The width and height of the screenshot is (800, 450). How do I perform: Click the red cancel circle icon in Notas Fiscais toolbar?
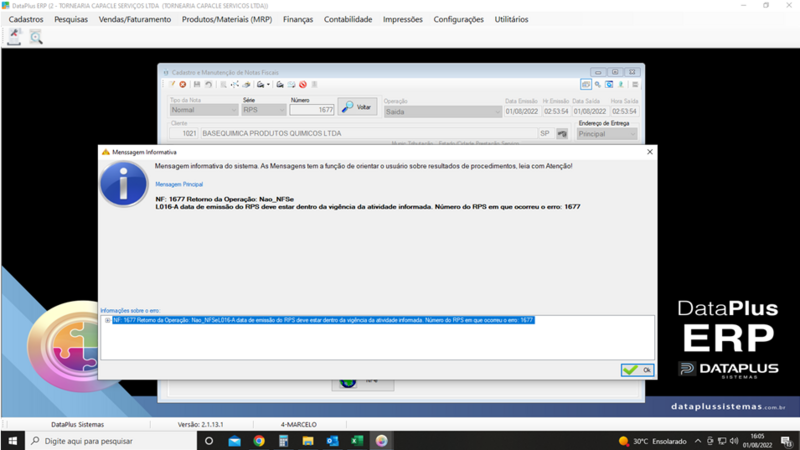pos(183,85)
